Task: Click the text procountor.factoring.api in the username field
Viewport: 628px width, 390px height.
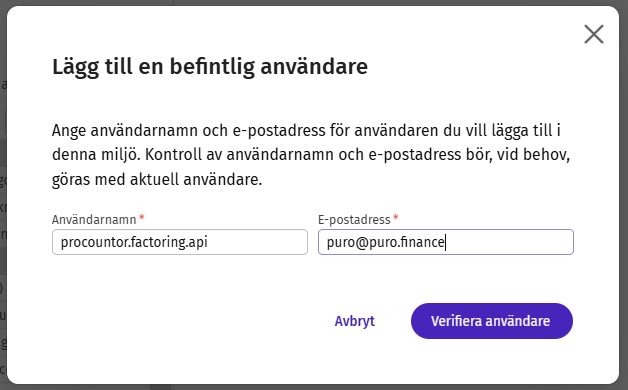Action: pyautogui.click(x=134, y=242)
